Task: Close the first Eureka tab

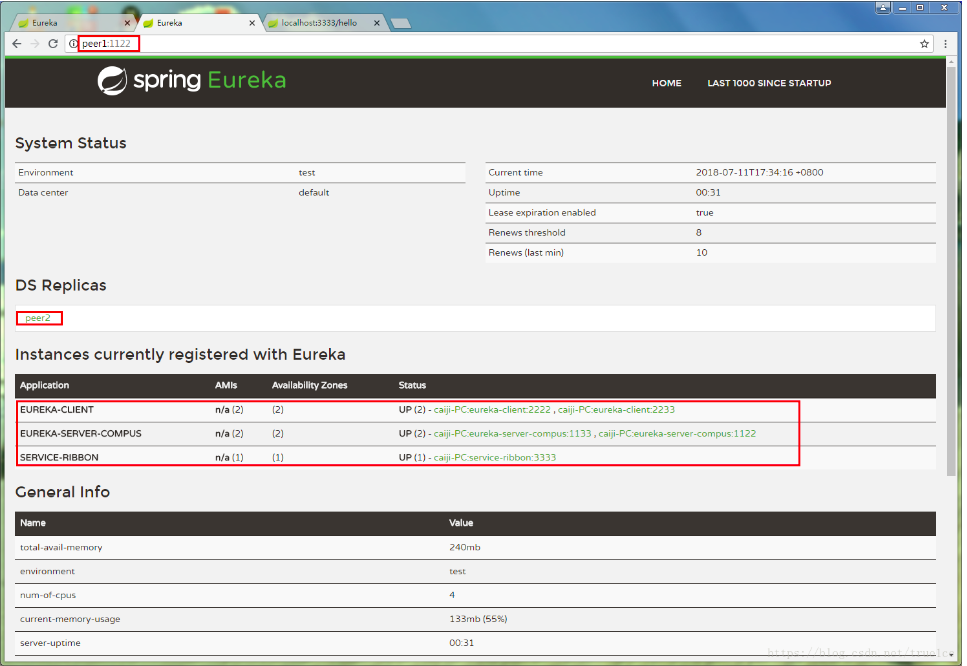Action: [x=127, y=23]
